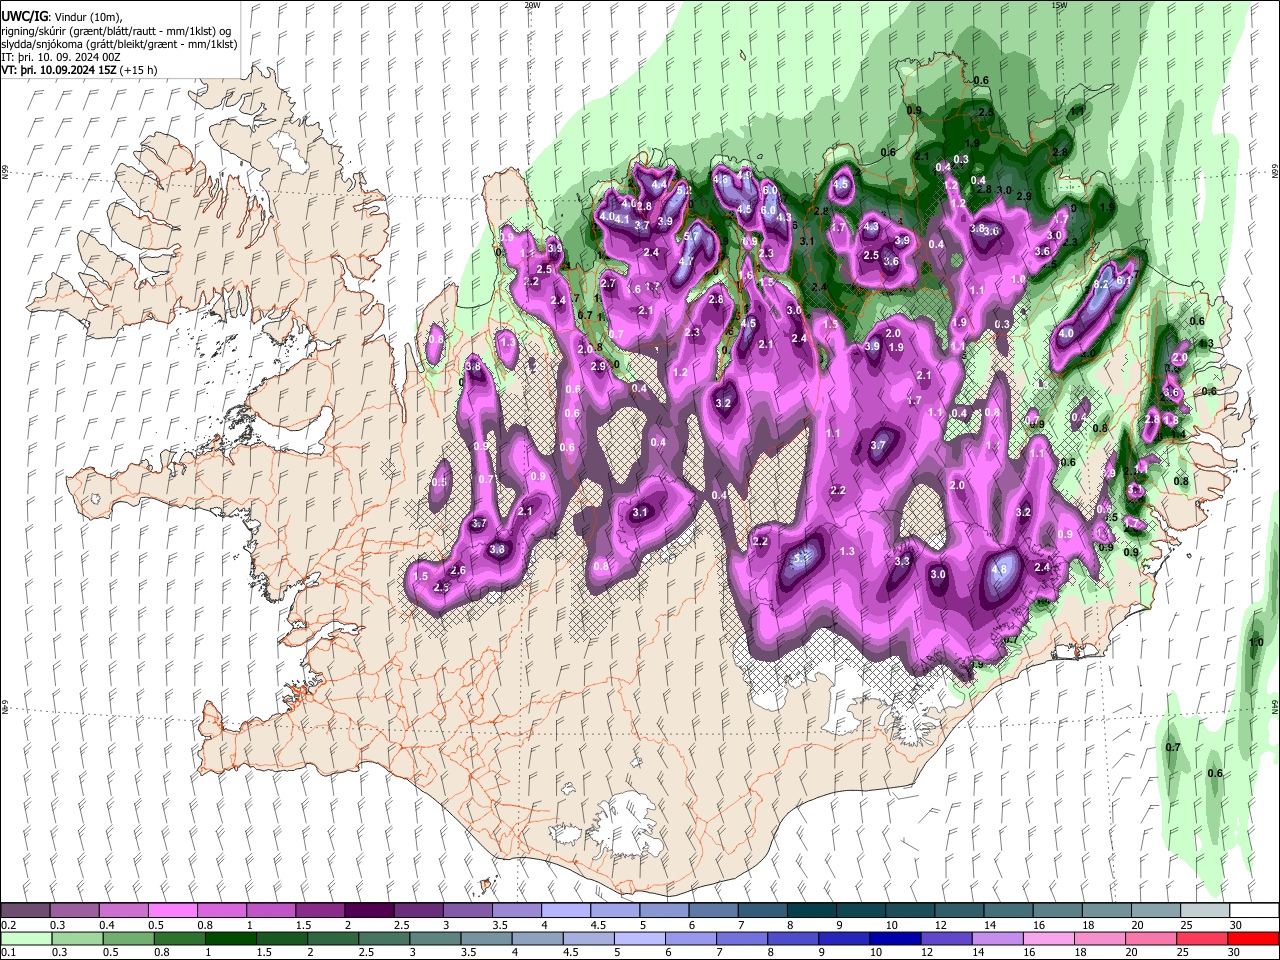Click the 5.7 snow value on map

[x=690, y=236]
